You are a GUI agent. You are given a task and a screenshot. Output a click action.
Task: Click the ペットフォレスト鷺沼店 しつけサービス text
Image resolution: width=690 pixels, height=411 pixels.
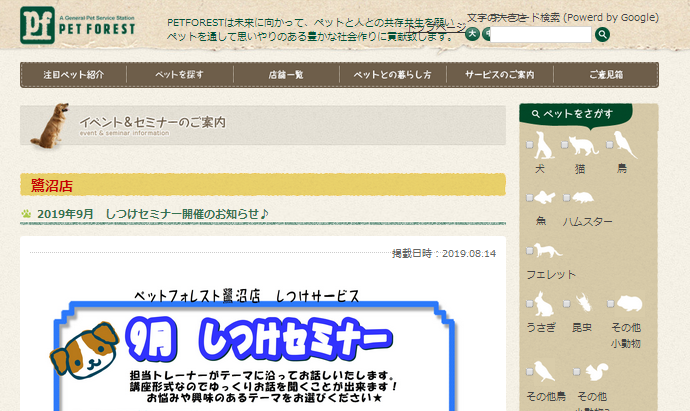pos(247,296)
